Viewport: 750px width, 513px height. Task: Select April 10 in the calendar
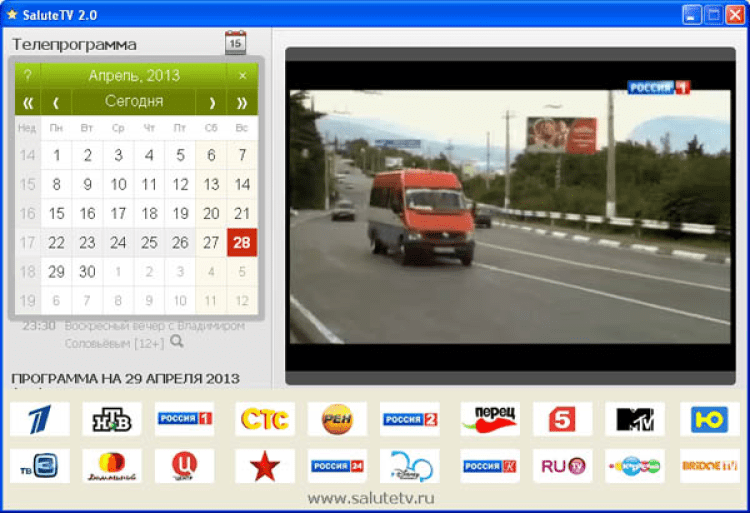coord(118,184)
